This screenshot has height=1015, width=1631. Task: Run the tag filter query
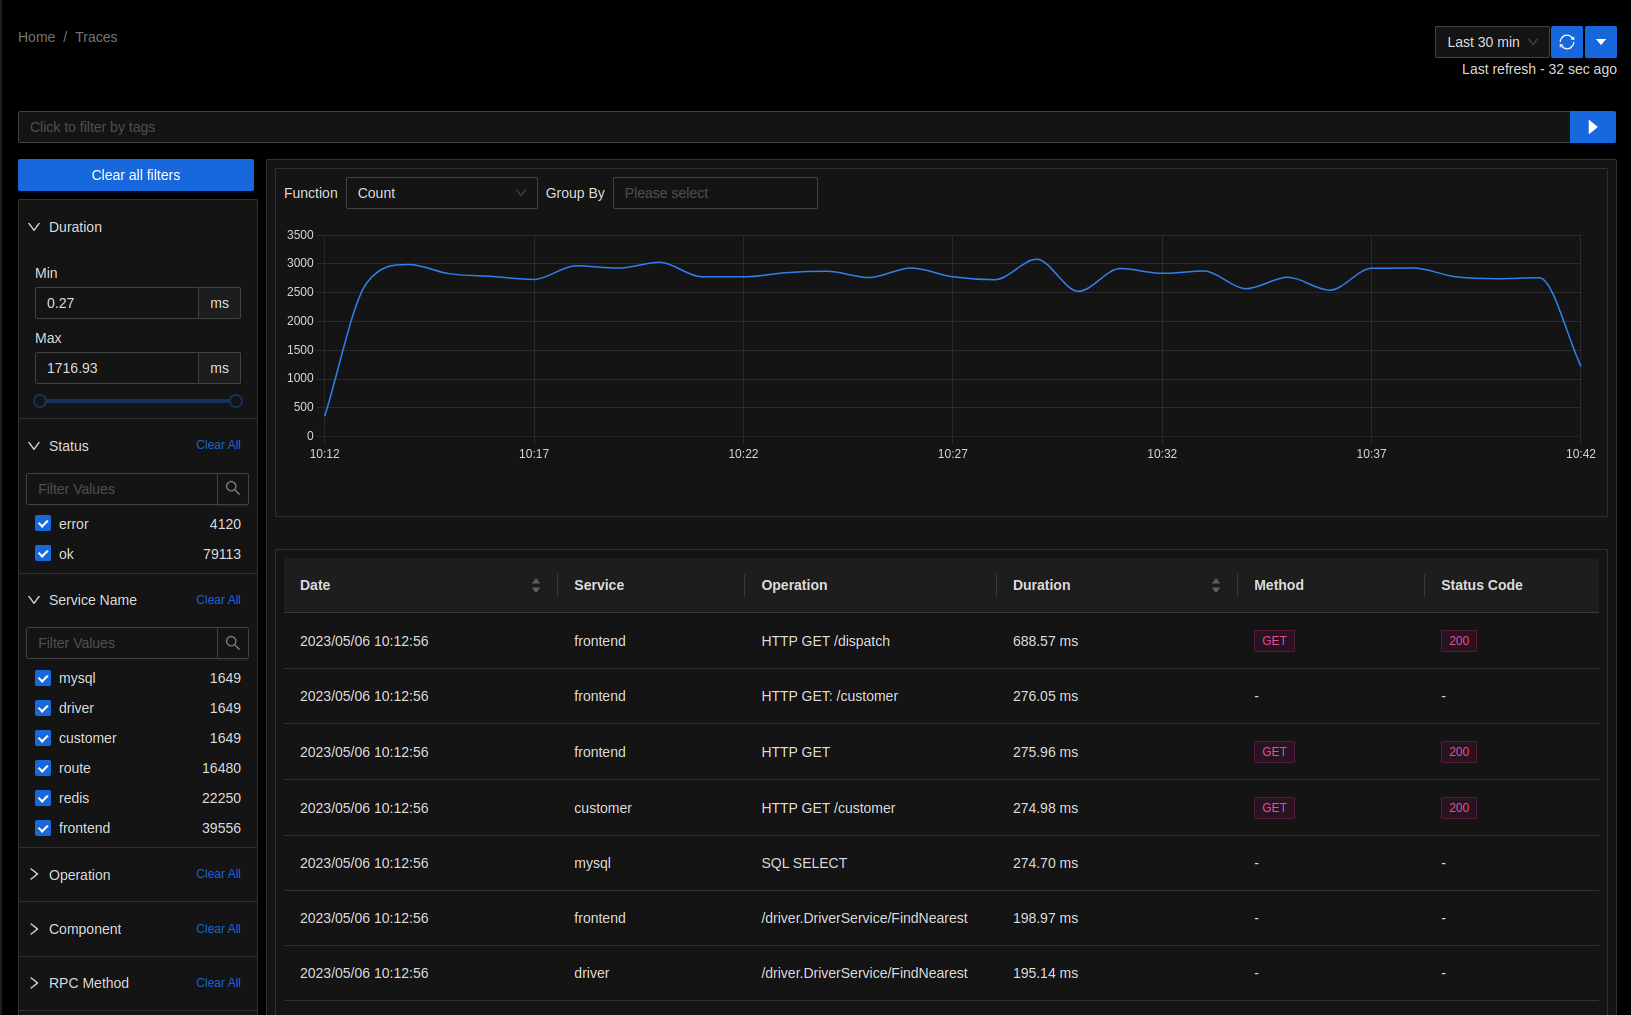(x=1592, y=127)
